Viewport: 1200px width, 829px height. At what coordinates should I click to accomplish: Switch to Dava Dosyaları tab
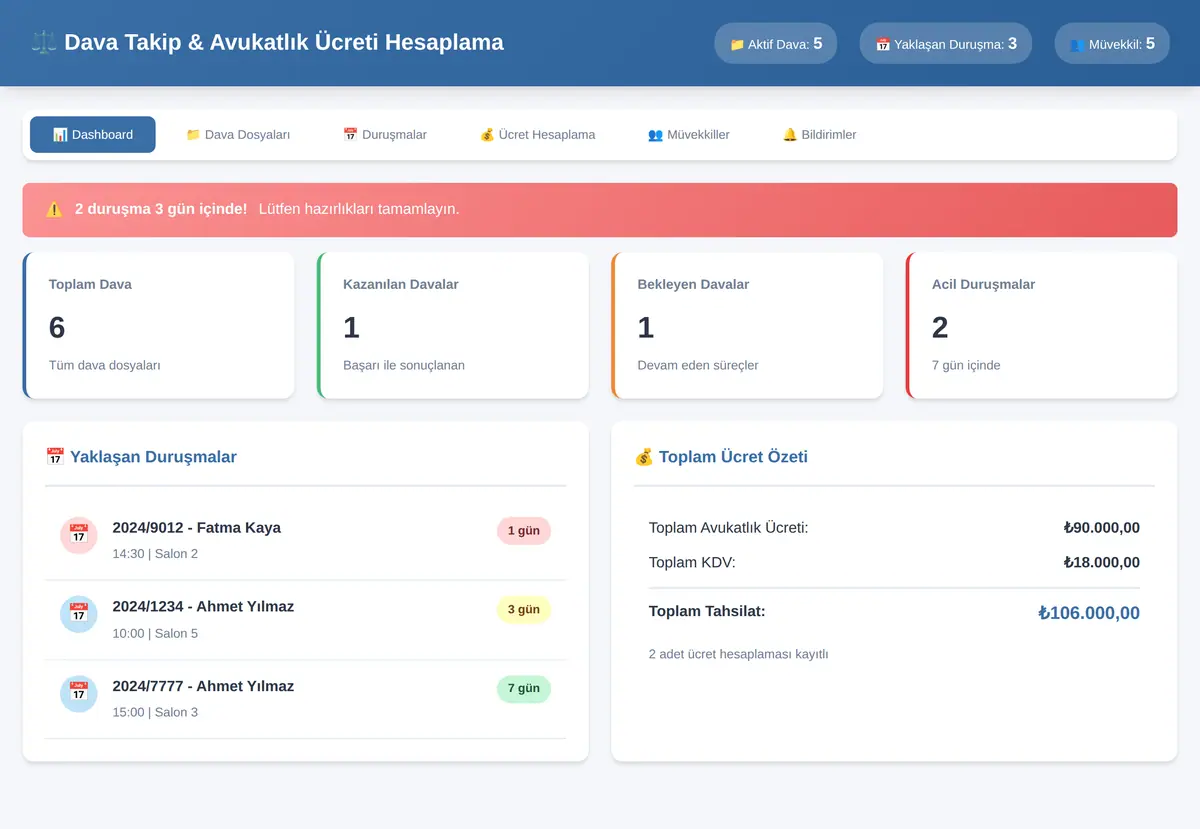pyautogui.click(x=238, y=135)
